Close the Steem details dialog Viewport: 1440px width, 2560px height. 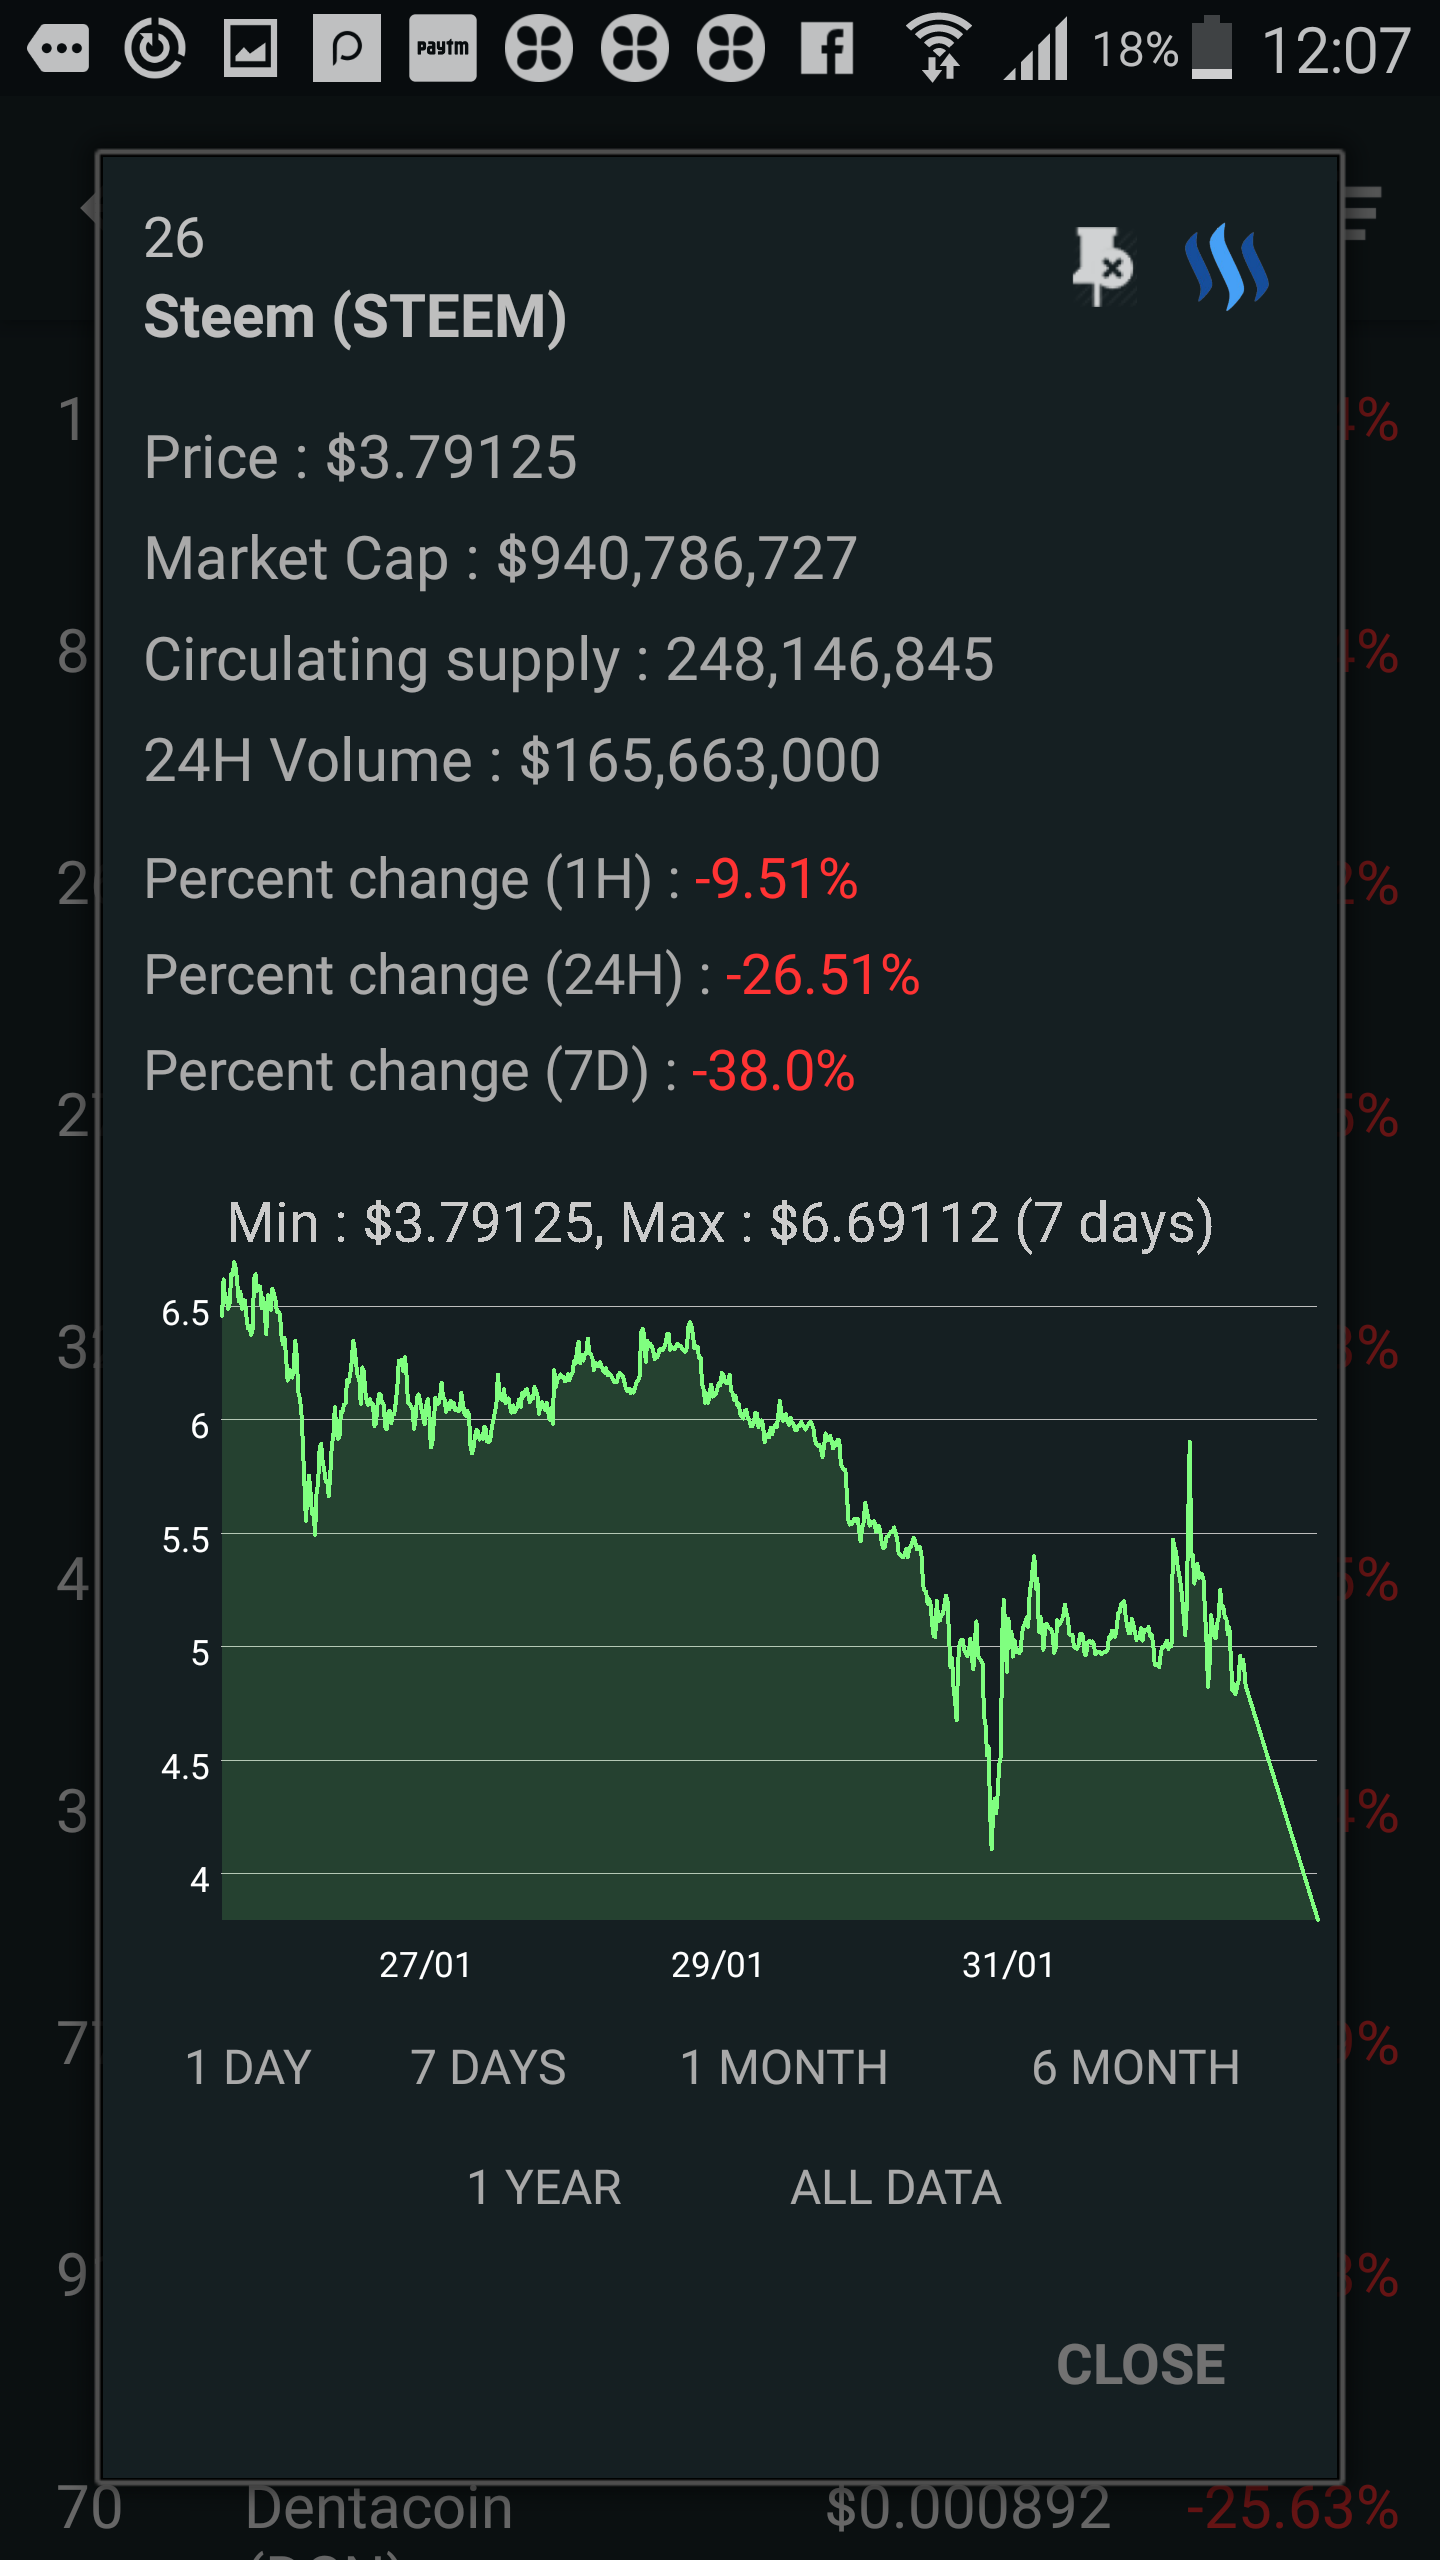point(1140,2365)
